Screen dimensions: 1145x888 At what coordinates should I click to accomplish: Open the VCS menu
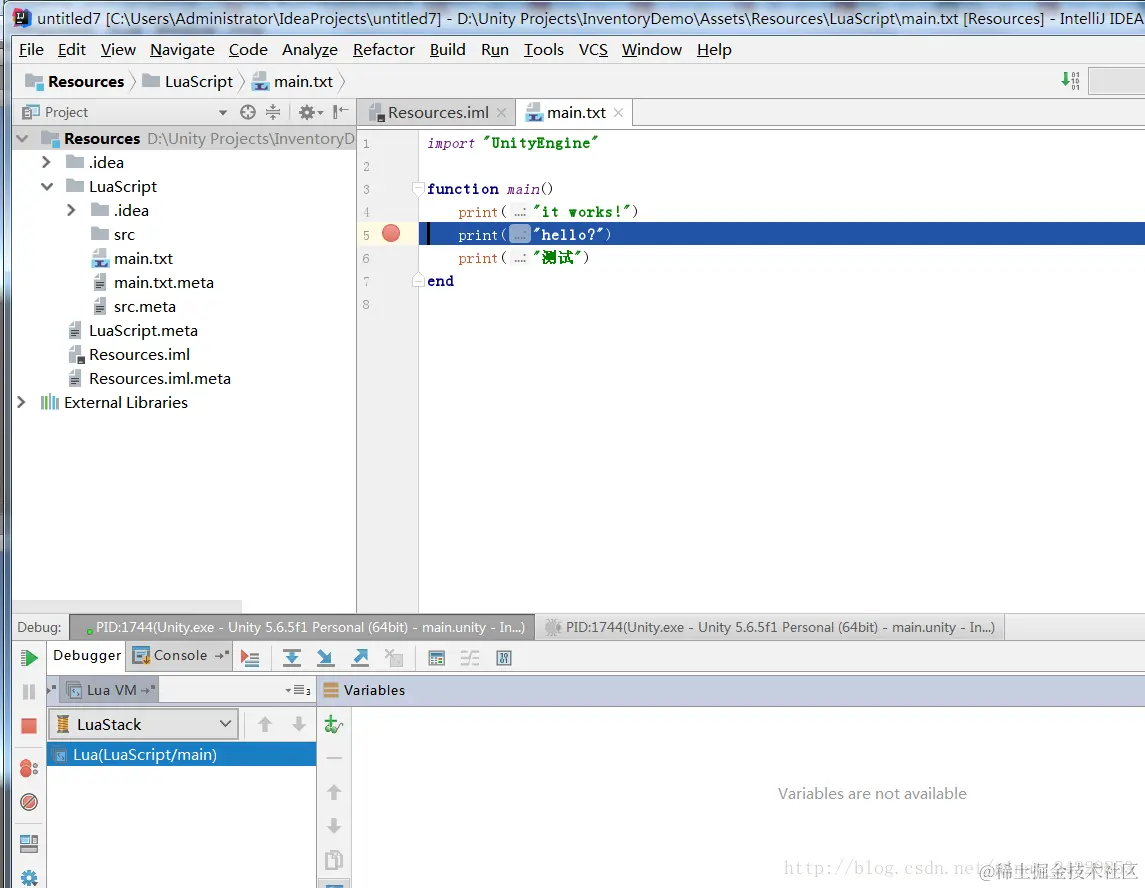point(593,50)
